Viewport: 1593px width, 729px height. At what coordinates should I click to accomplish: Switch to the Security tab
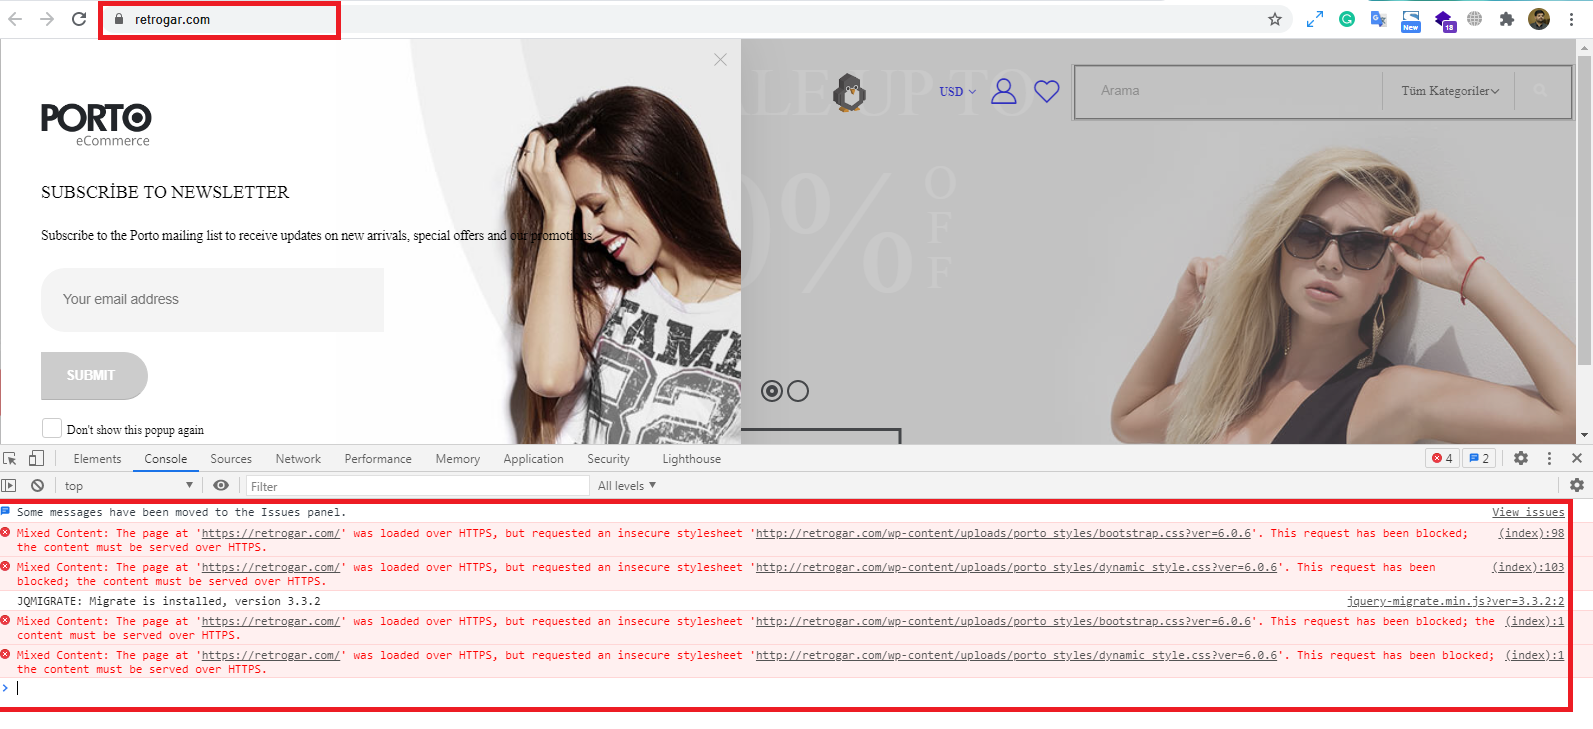click(609, 459)
